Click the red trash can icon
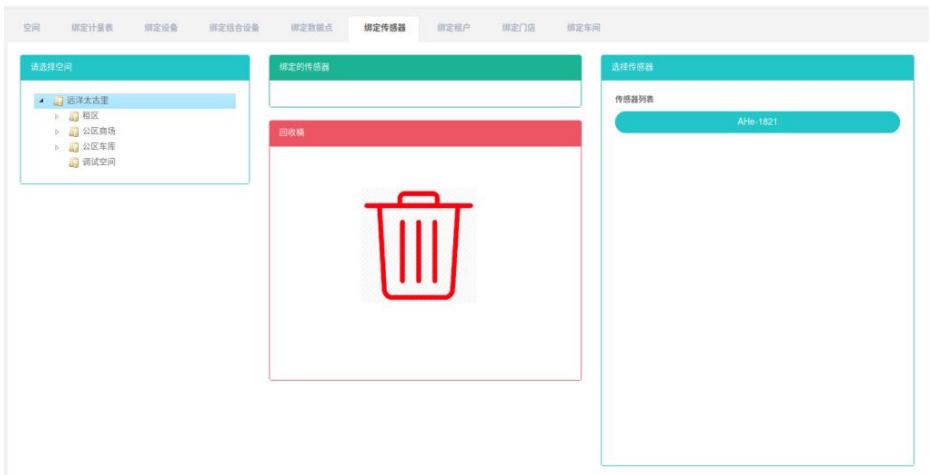930x475 pixels. (x=418, y=246)
